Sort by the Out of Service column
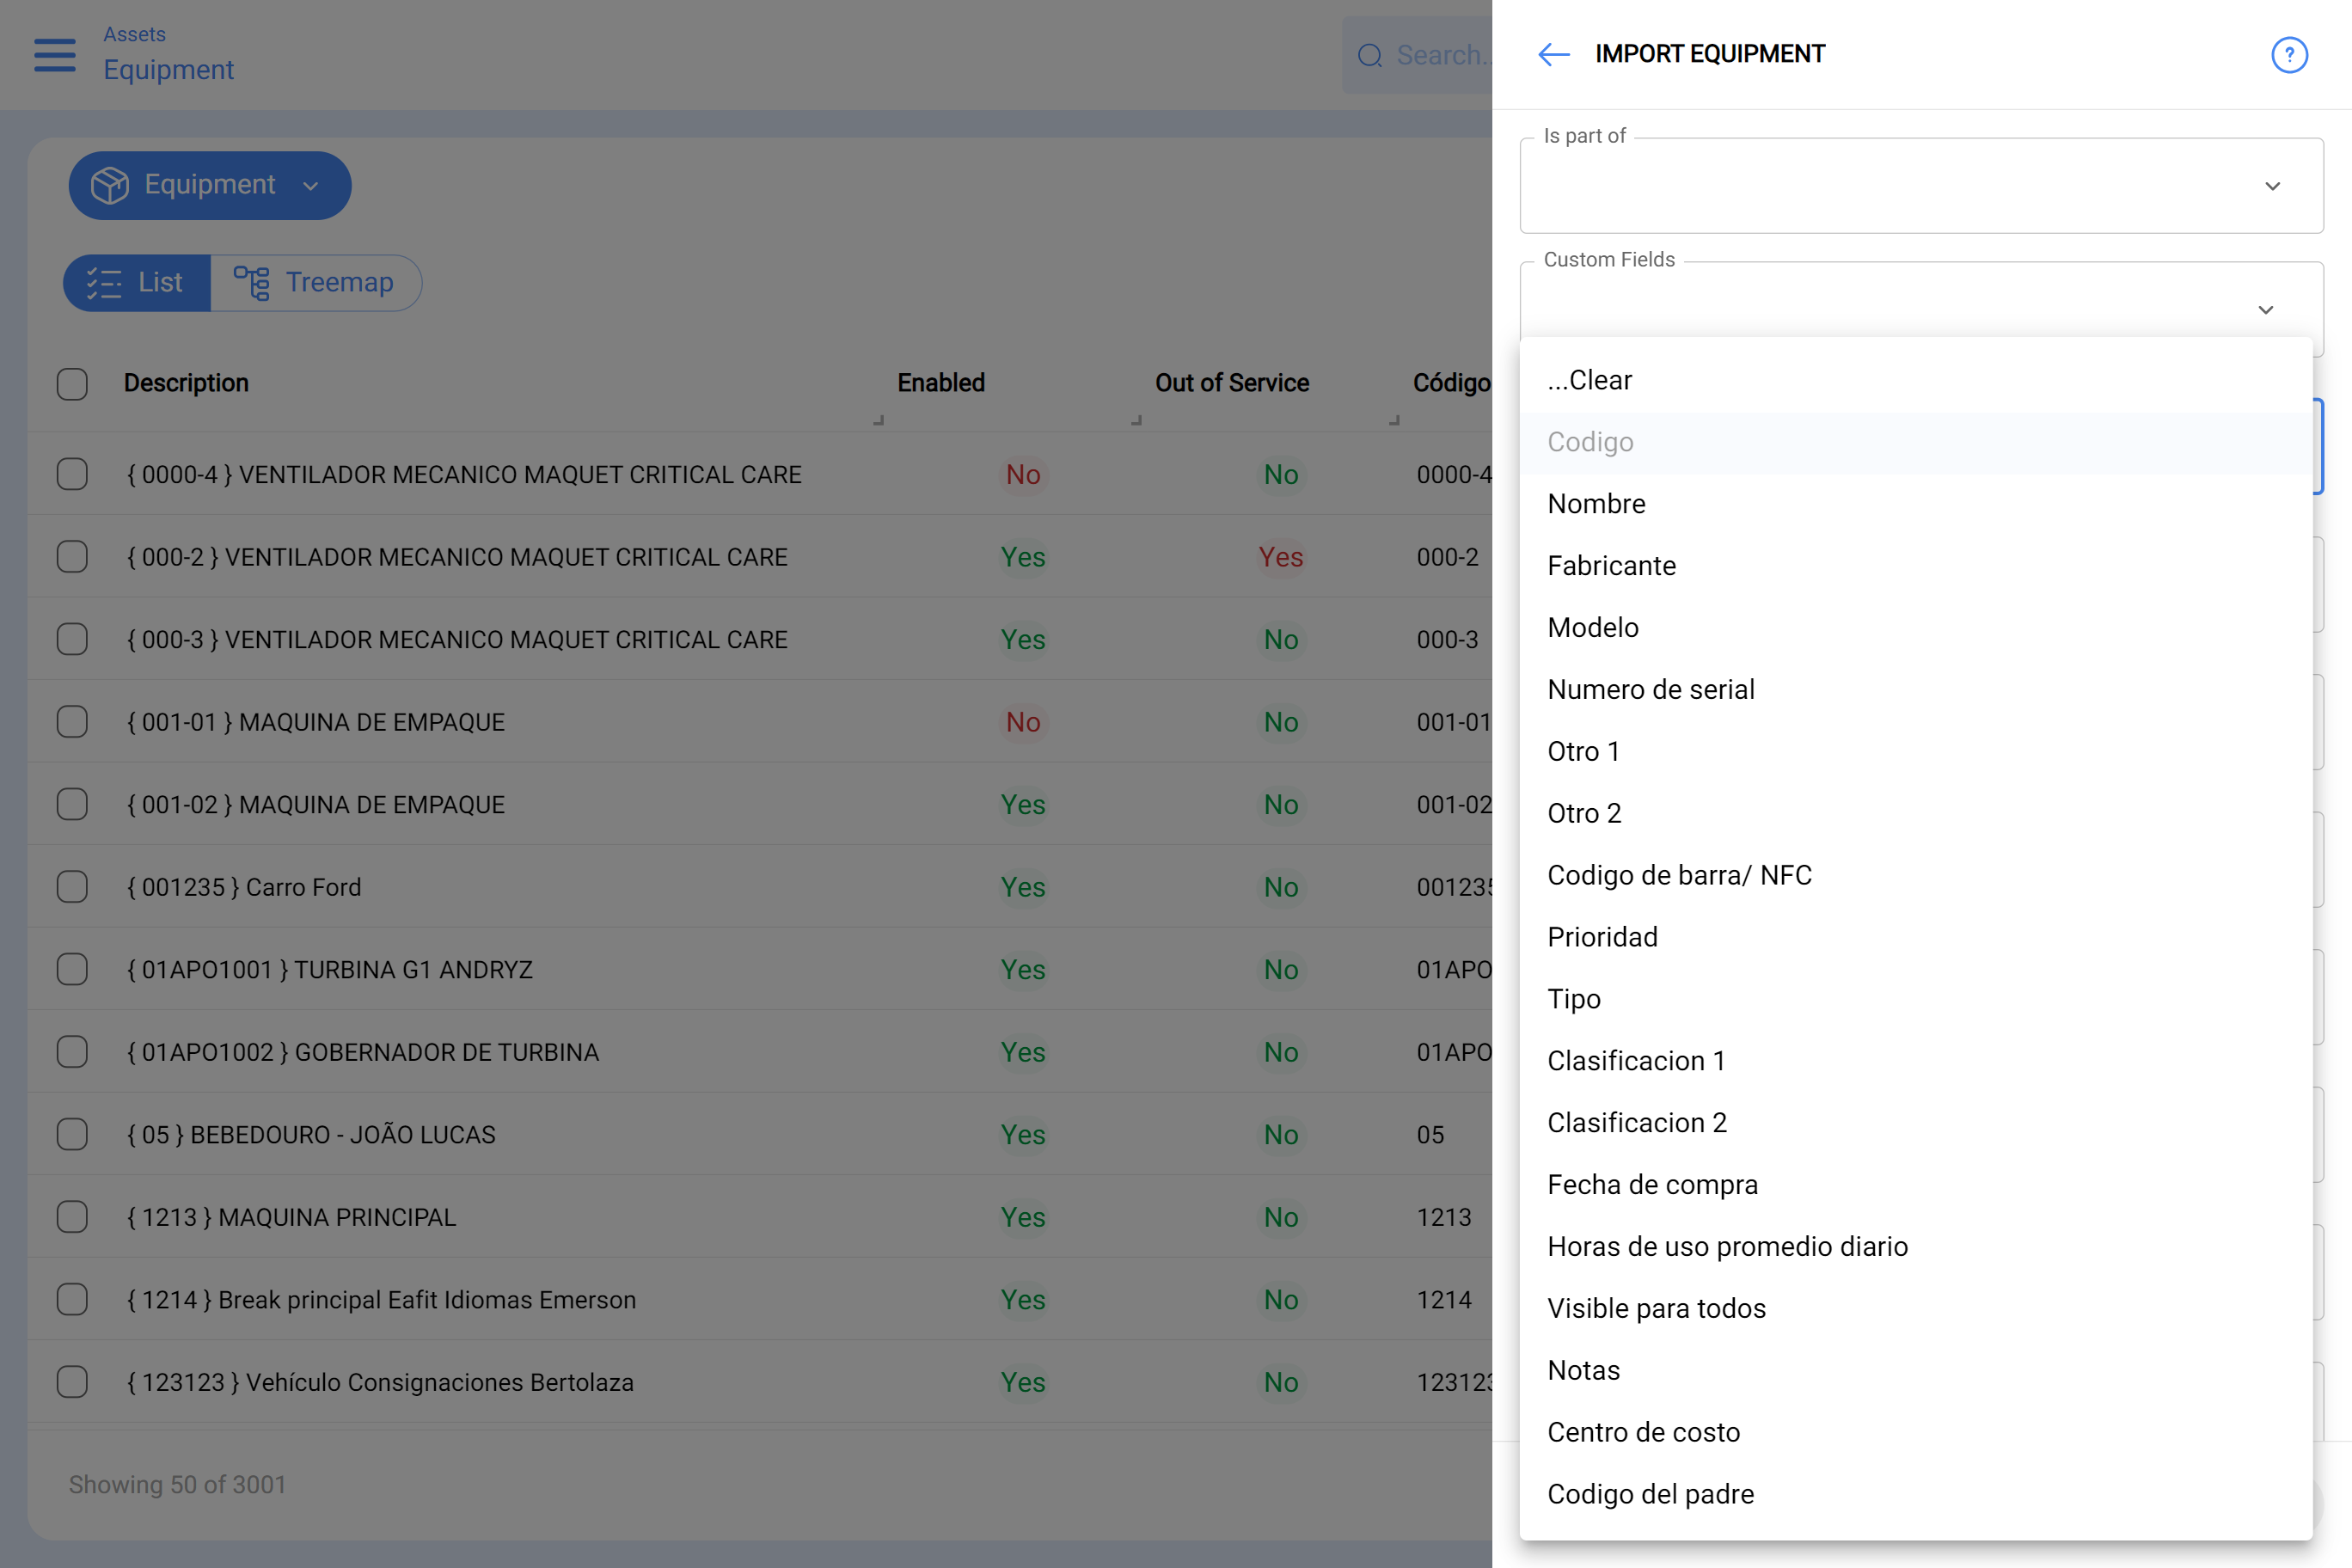Image resolution: width=2352 pixels, height=1568 pixels. (x=1231, y=383)
